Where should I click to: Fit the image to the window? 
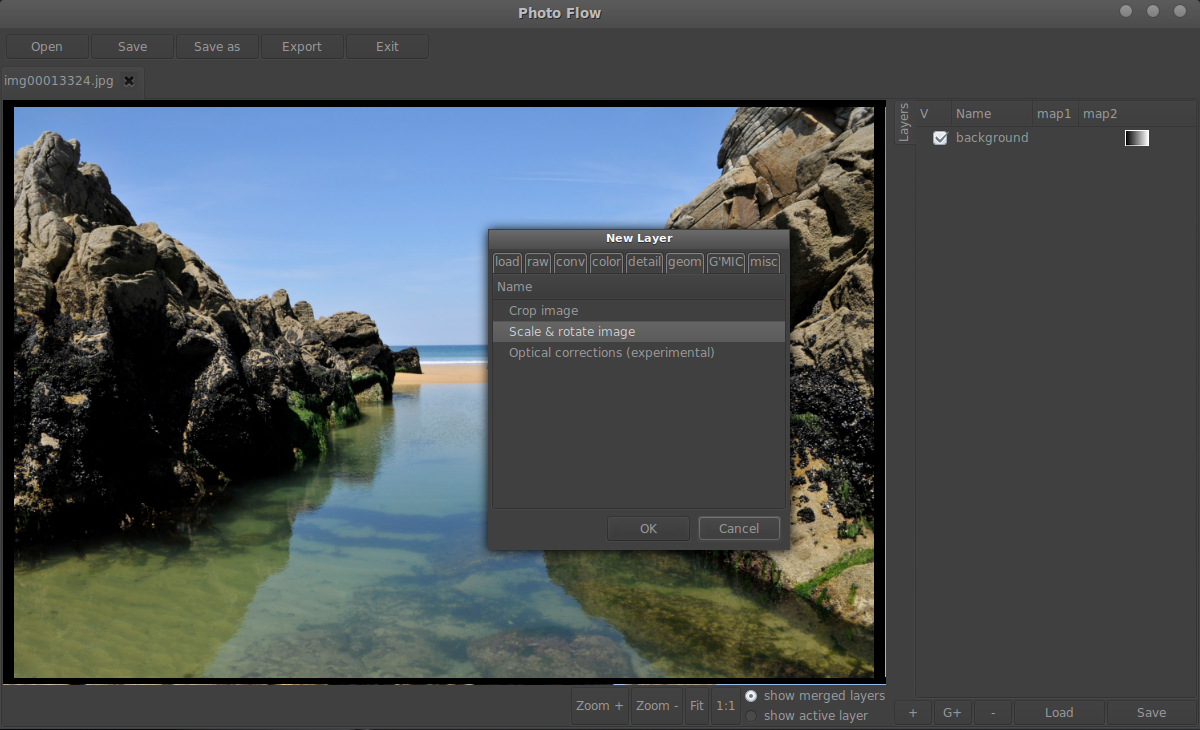tap(696, 705)
